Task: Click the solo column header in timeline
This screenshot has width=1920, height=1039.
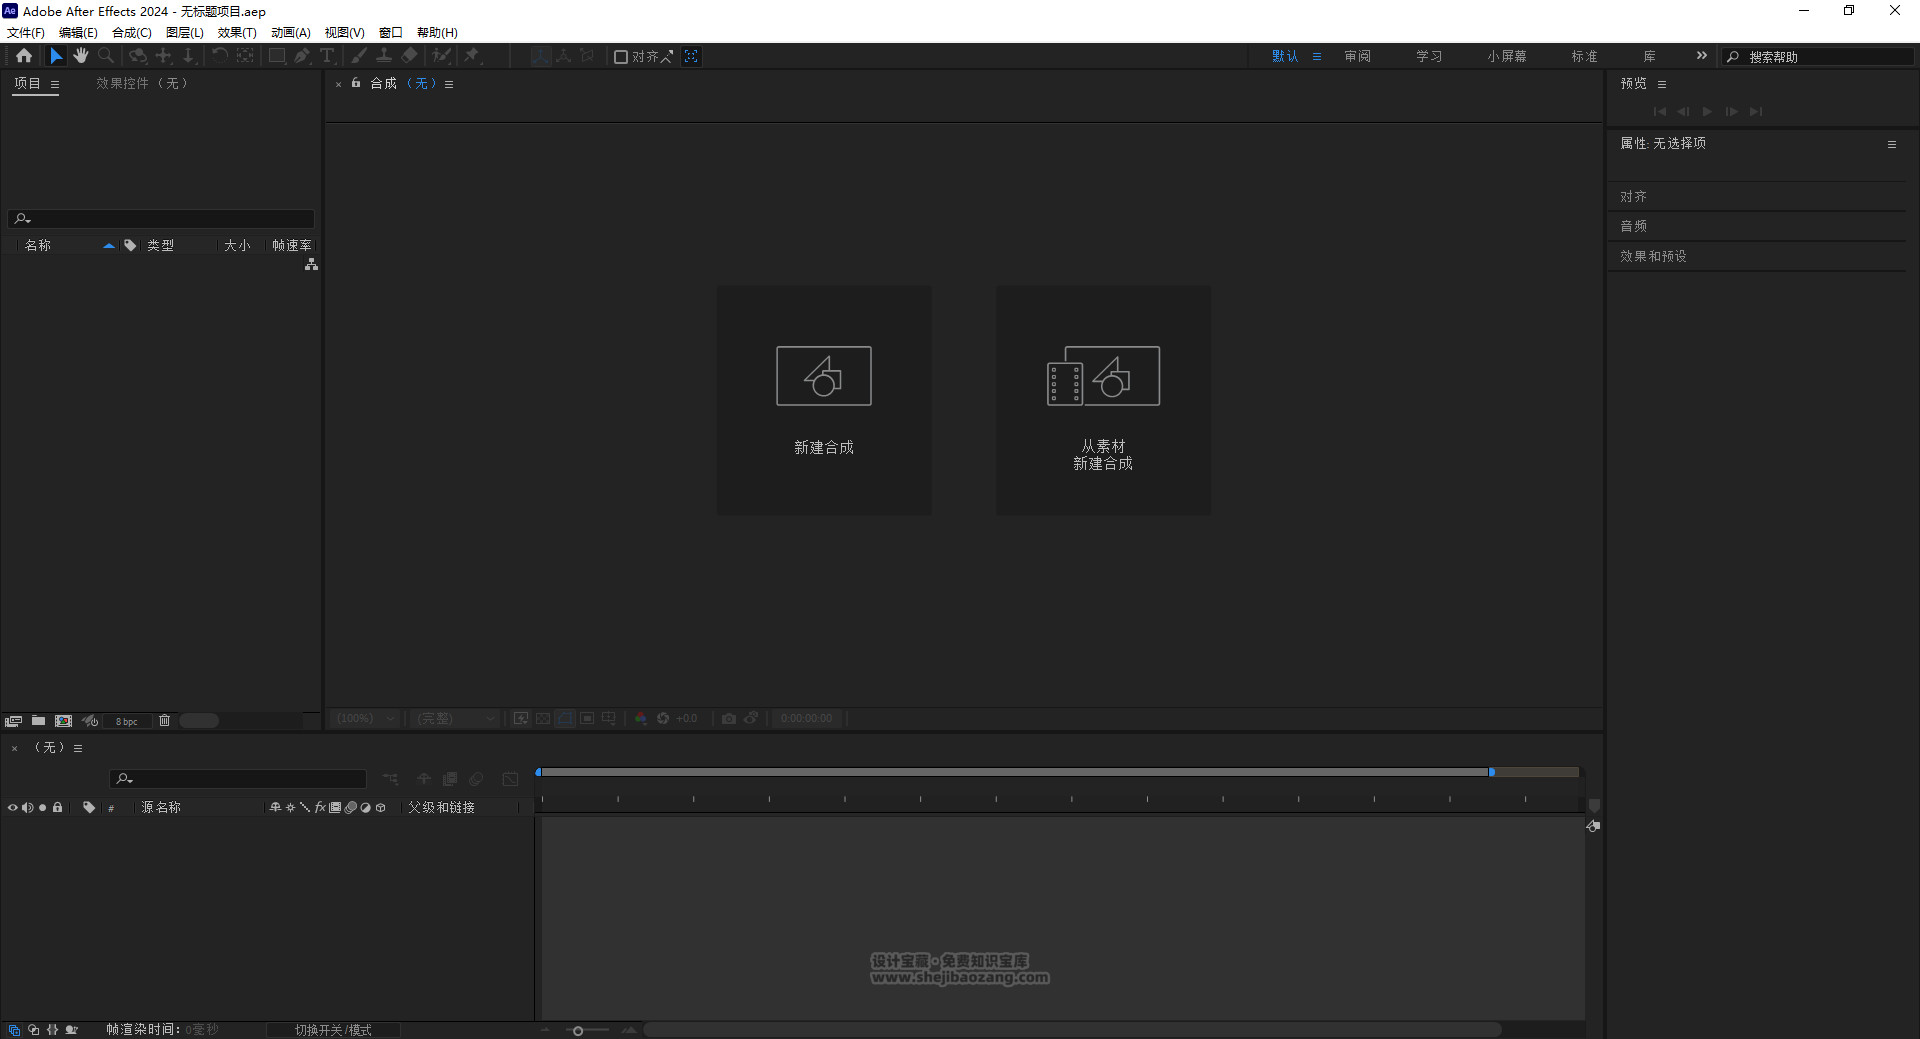Action: 42,807
